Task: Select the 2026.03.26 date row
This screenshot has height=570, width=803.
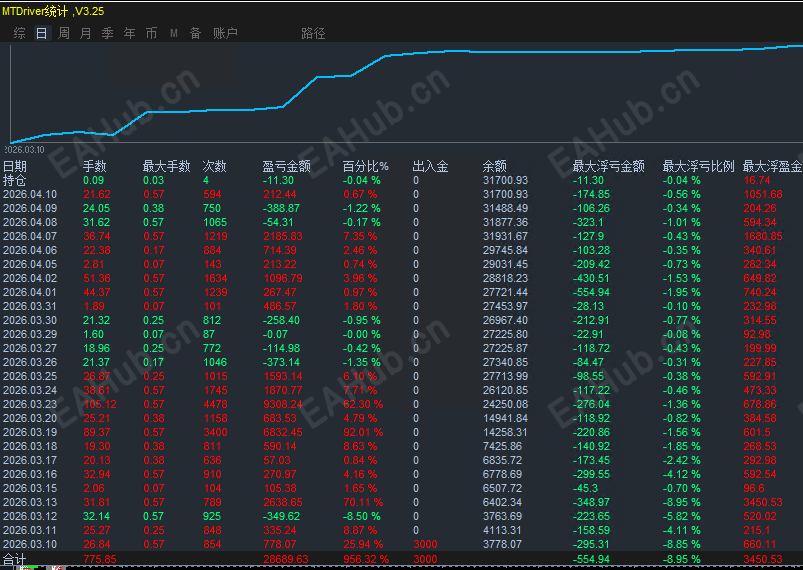Action: [402, 362]
